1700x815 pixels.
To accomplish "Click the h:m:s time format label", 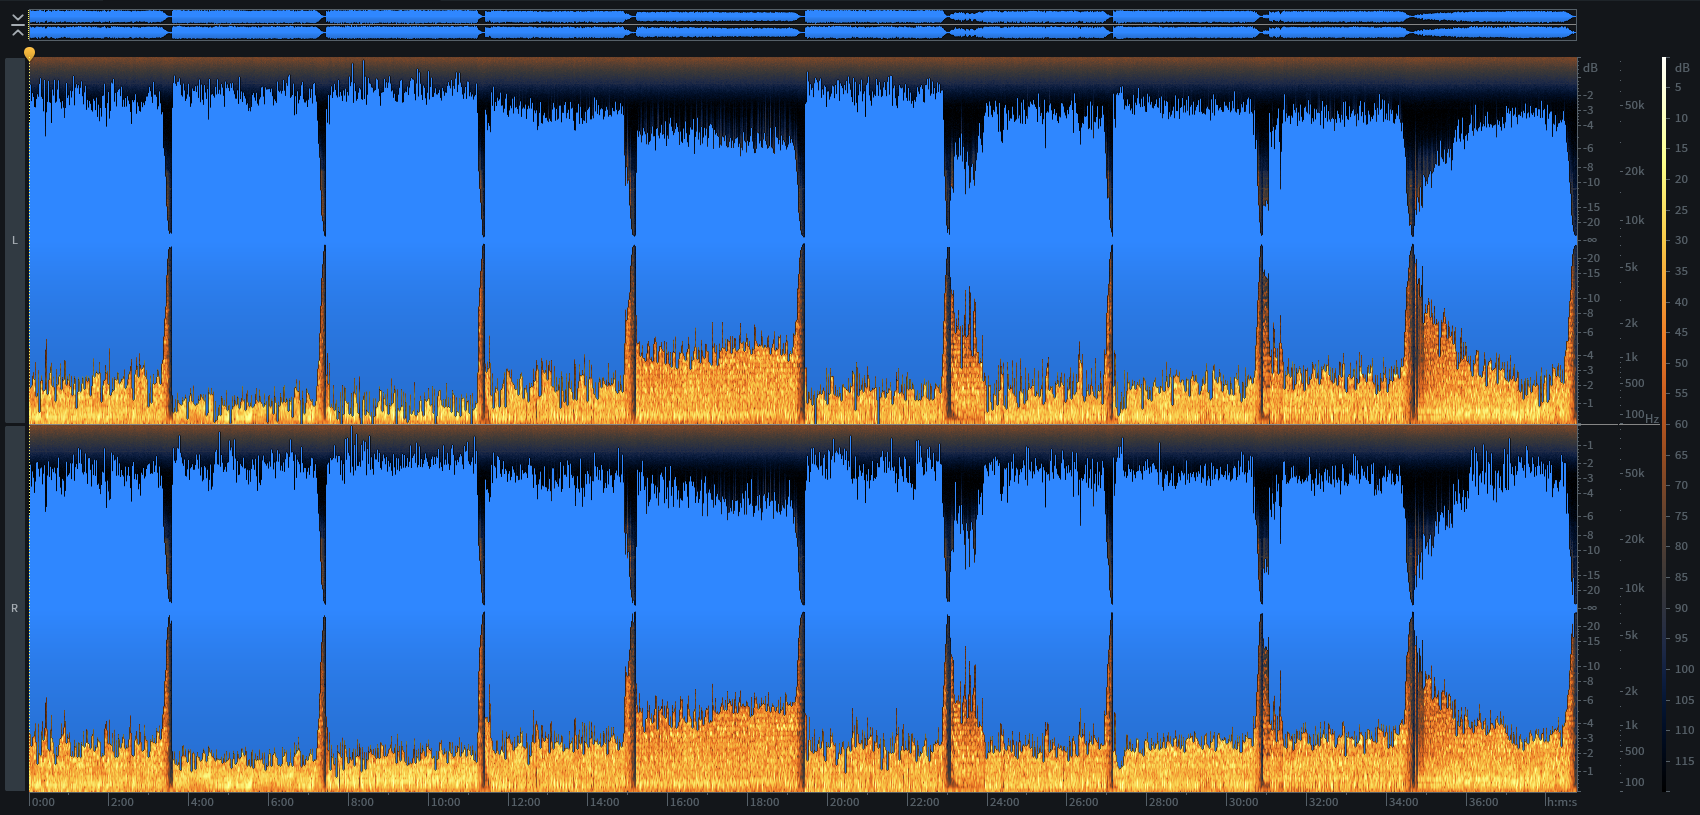I will click(1561, 802).
